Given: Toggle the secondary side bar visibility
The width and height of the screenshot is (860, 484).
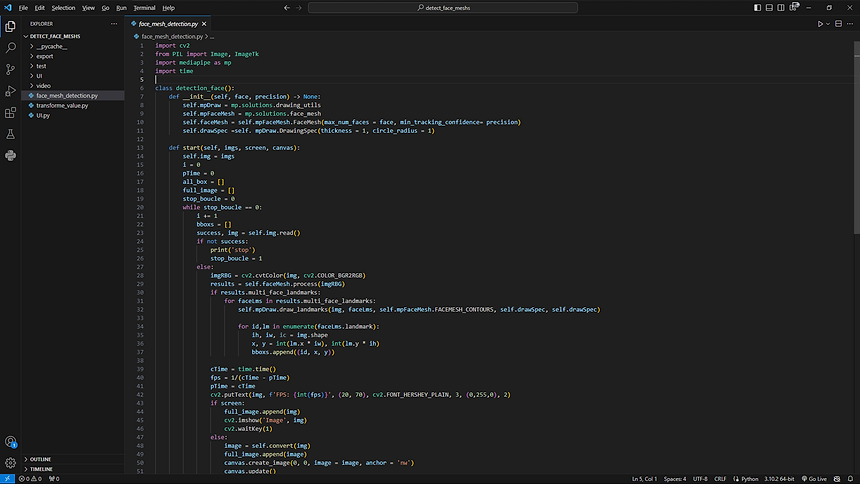Looking at the screenshot, I should (x=781, y=8).
